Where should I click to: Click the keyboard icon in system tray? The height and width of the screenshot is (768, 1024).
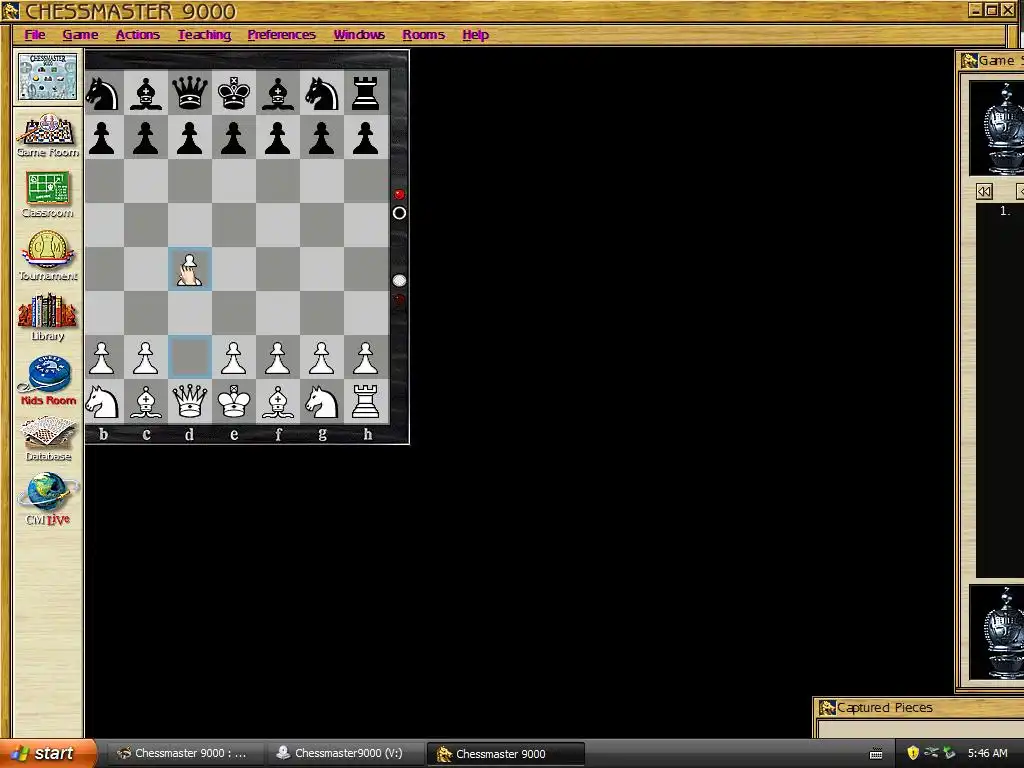coord(876,754)
